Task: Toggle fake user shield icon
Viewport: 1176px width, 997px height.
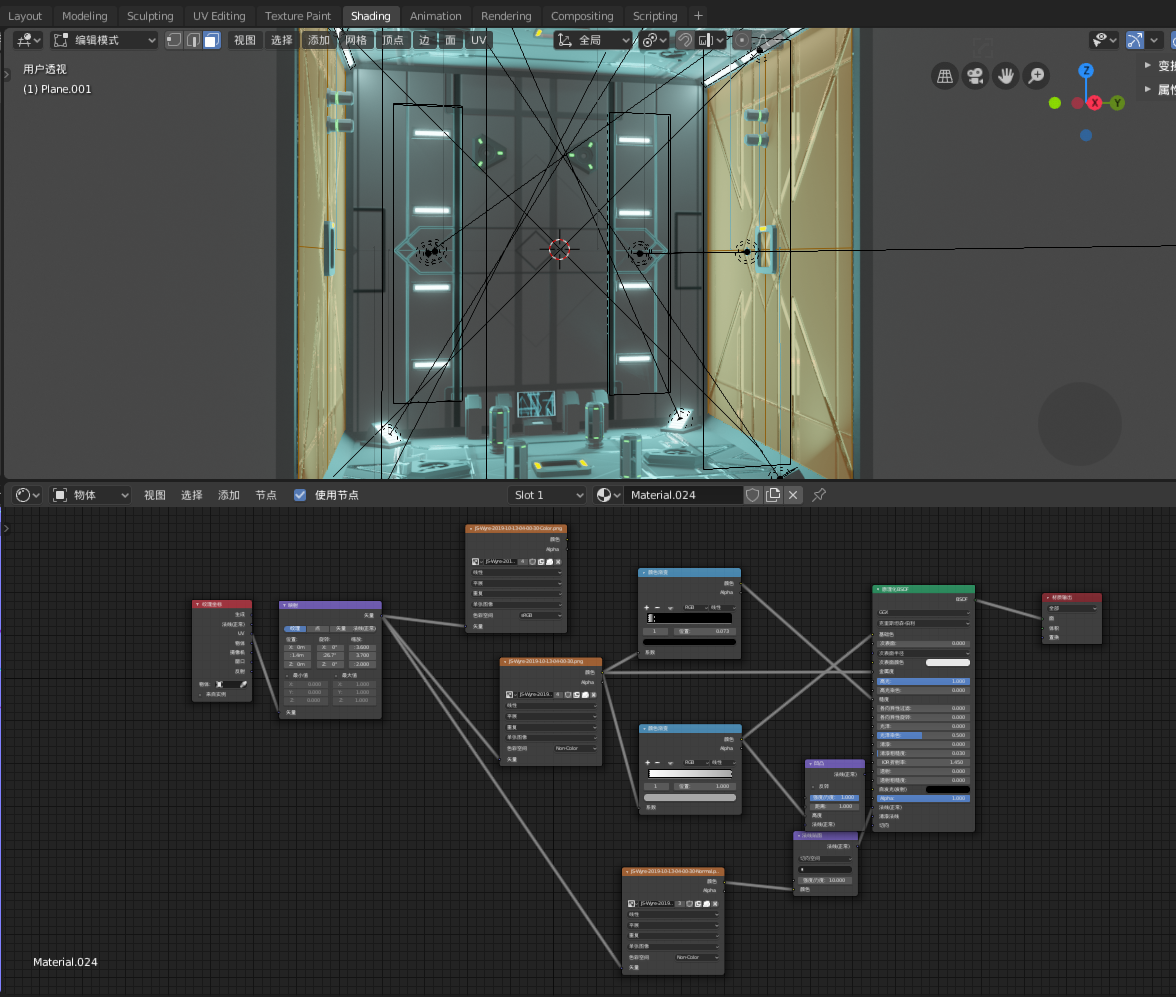Action: (752, 495)
